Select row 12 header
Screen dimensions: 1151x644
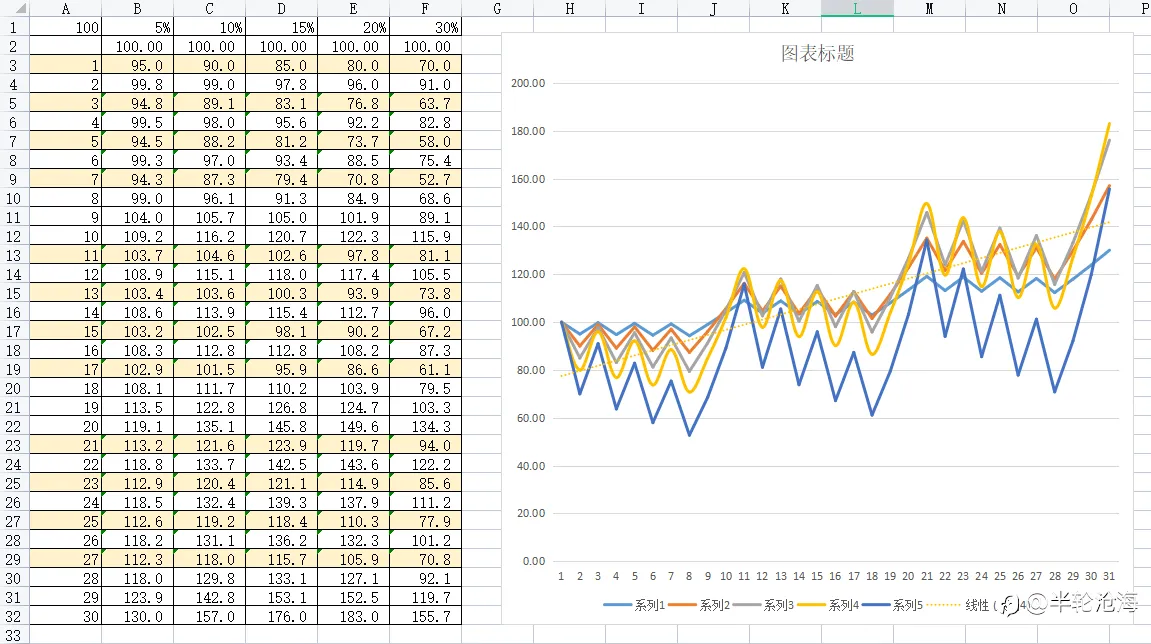pos(14,236)
